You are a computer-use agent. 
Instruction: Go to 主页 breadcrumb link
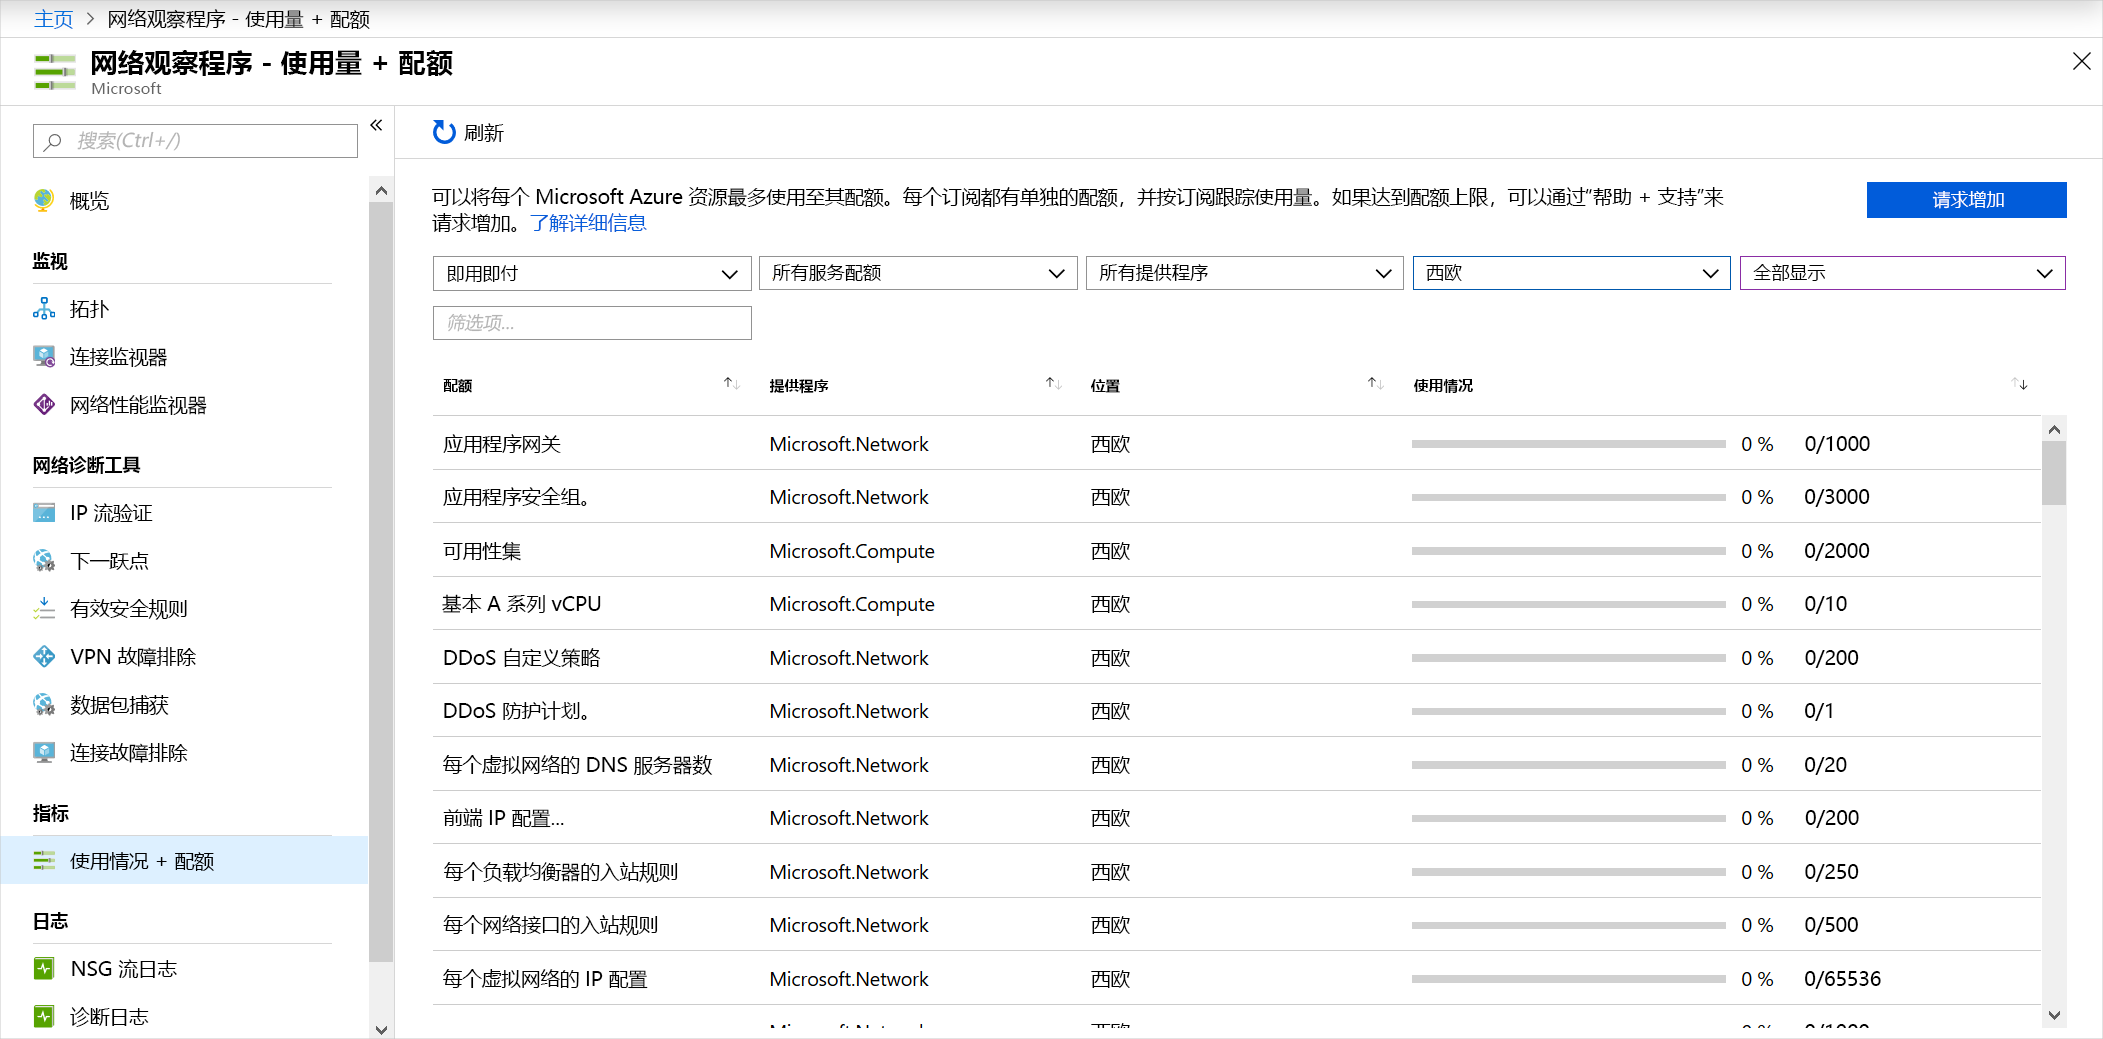(x=53, y=19)
